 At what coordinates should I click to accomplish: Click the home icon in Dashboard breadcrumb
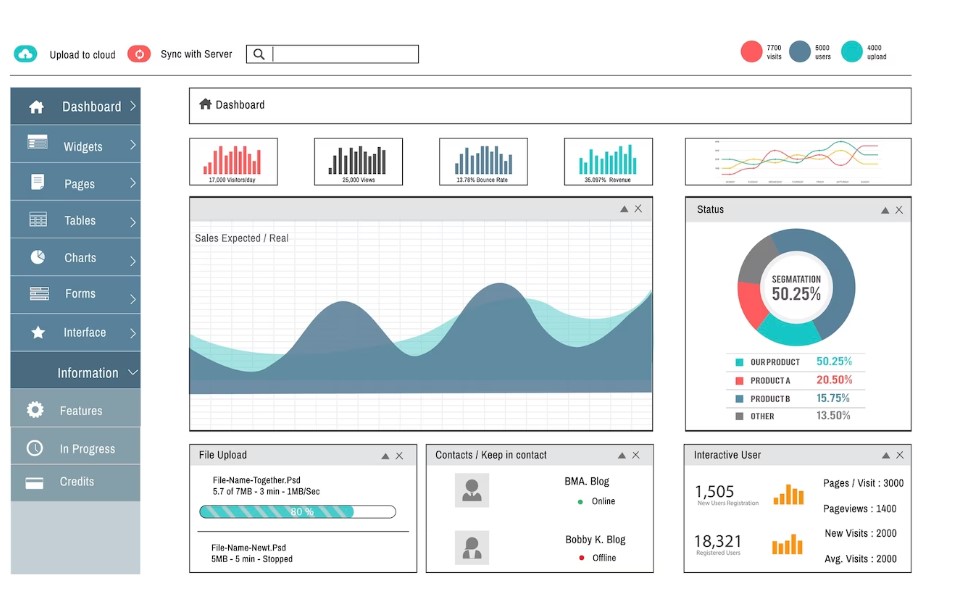click(205, 104)
